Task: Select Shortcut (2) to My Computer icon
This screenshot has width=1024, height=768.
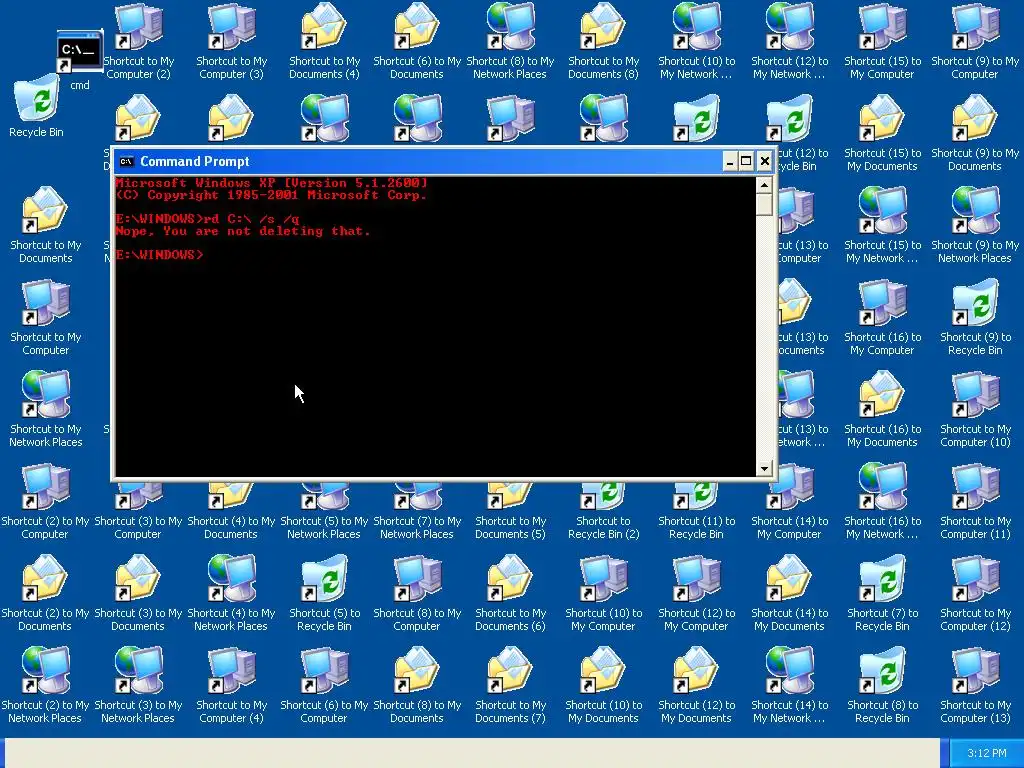Action: [45, 487]
